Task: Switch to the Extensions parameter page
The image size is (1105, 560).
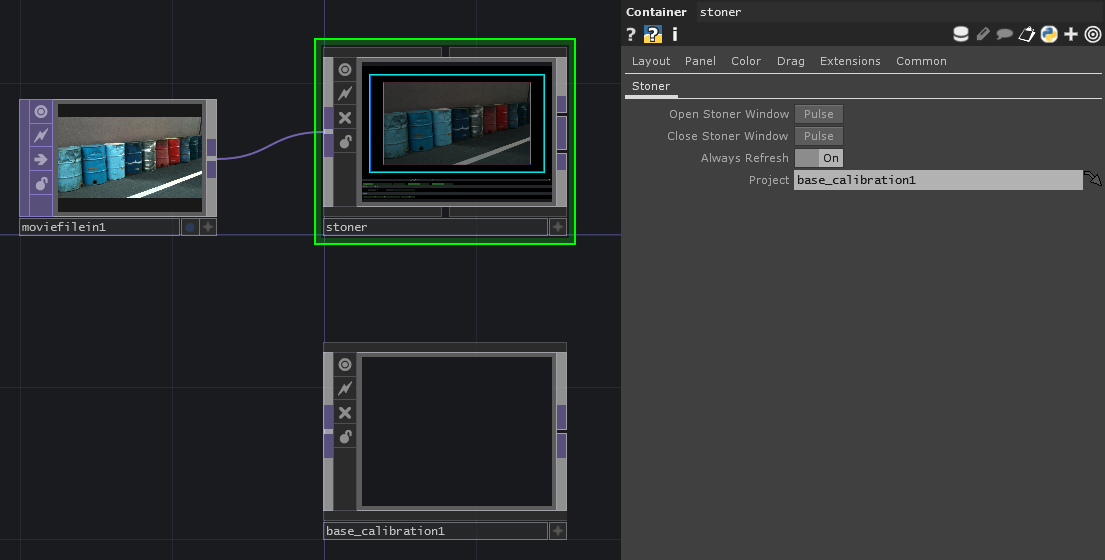Action: (850, 61)
